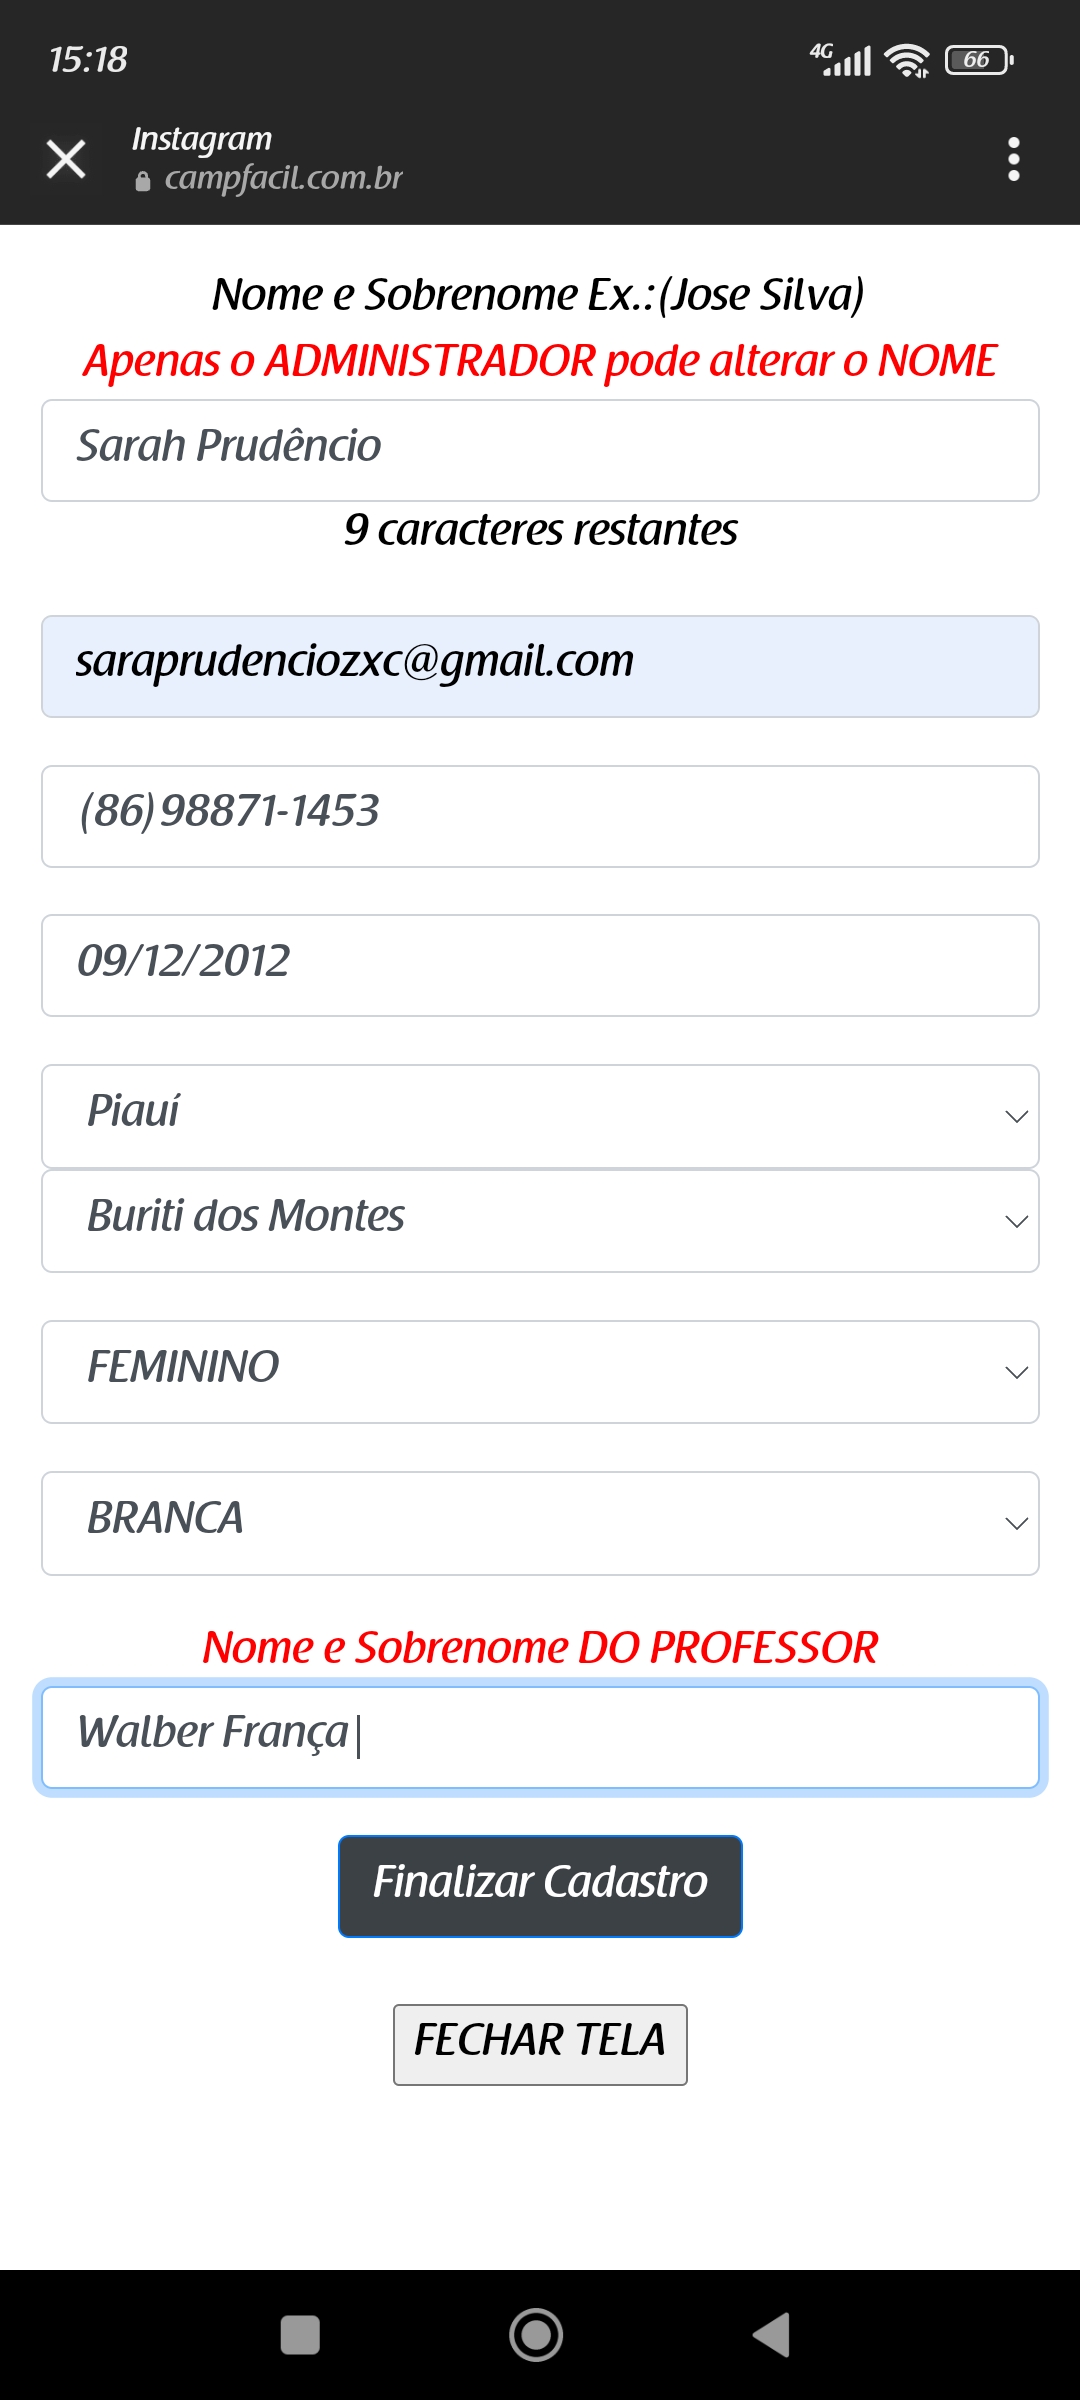Image resolution: width=1080 pixels, height=2400 pixels.
Task: Tap the Wi-Fi status icon
Action: pyautogui.click(x=907, y=60)
